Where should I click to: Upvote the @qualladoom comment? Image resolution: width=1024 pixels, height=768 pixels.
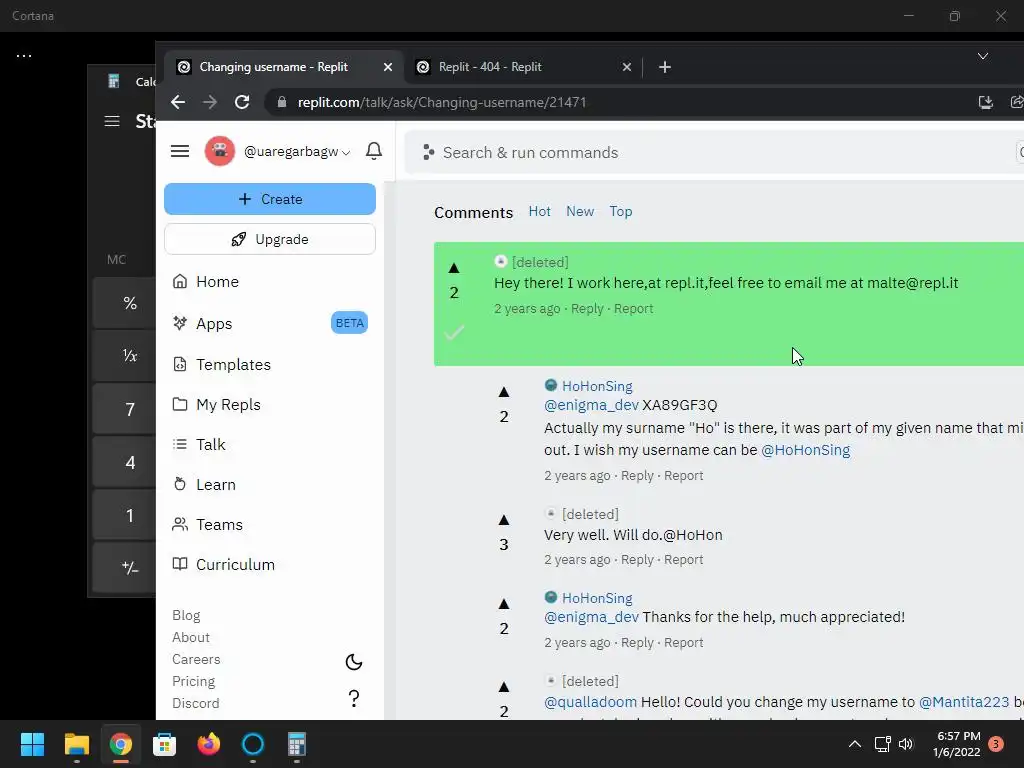[x=504, y=687]
